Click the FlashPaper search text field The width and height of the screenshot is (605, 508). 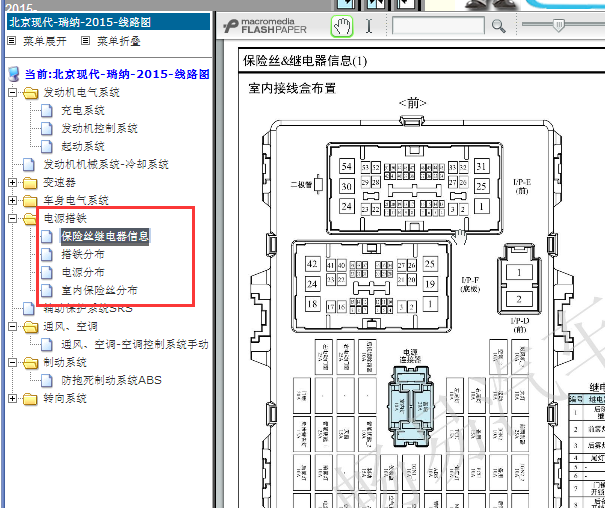click(x=438, y=26)
